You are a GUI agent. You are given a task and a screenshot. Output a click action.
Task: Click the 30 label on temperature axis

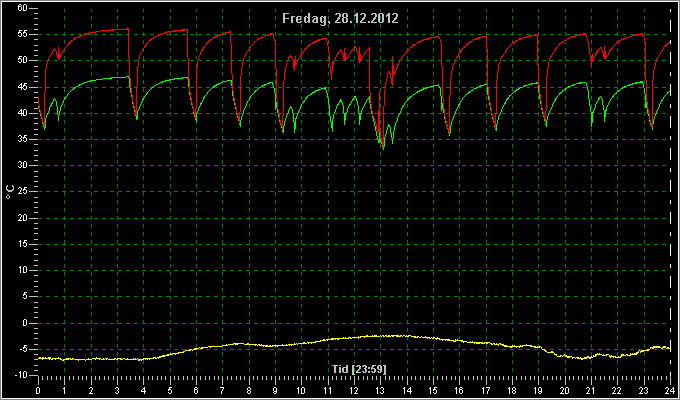point(23,166)
